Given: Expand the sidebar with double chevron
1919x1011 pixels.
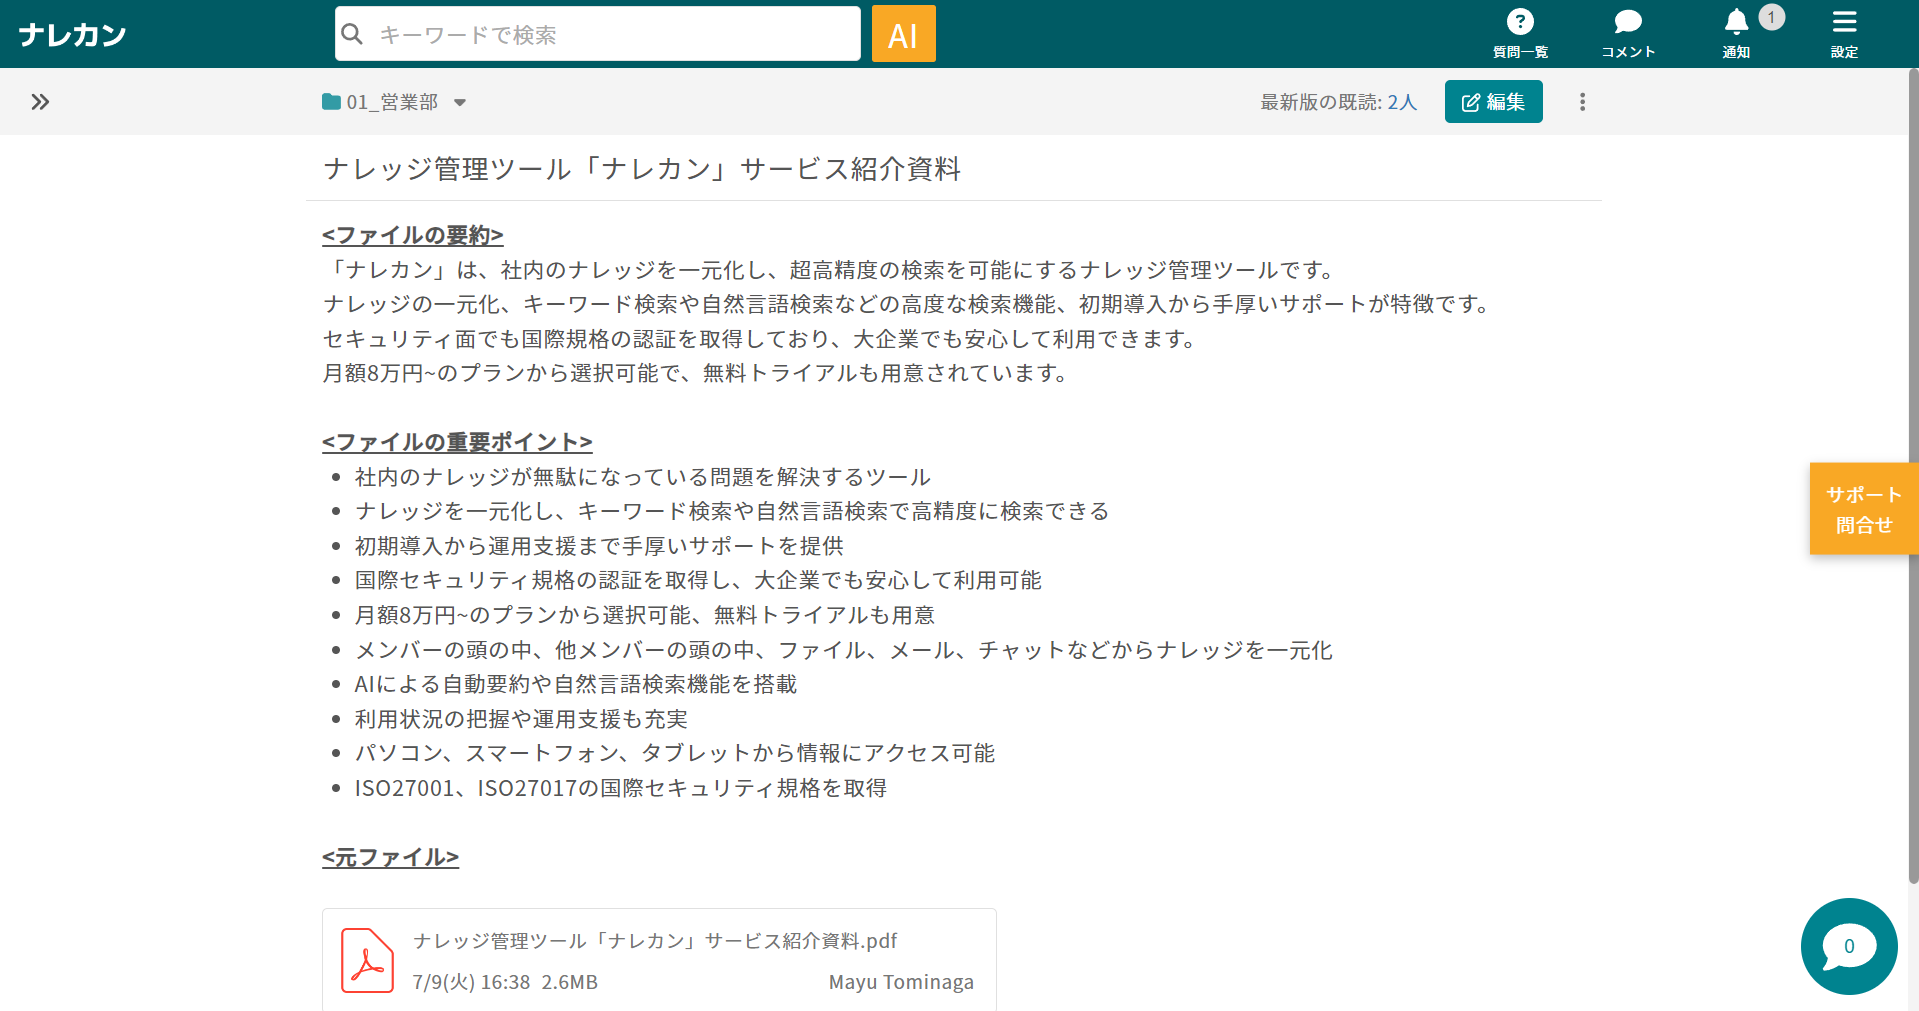Looking at the screenshot, I should tap(40, 102).
